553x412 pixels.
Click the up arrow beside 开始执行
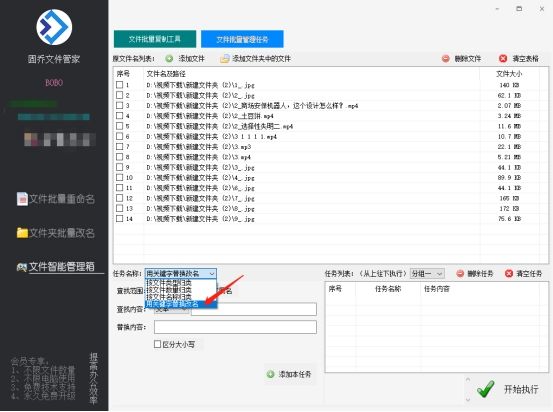point(468,380)
